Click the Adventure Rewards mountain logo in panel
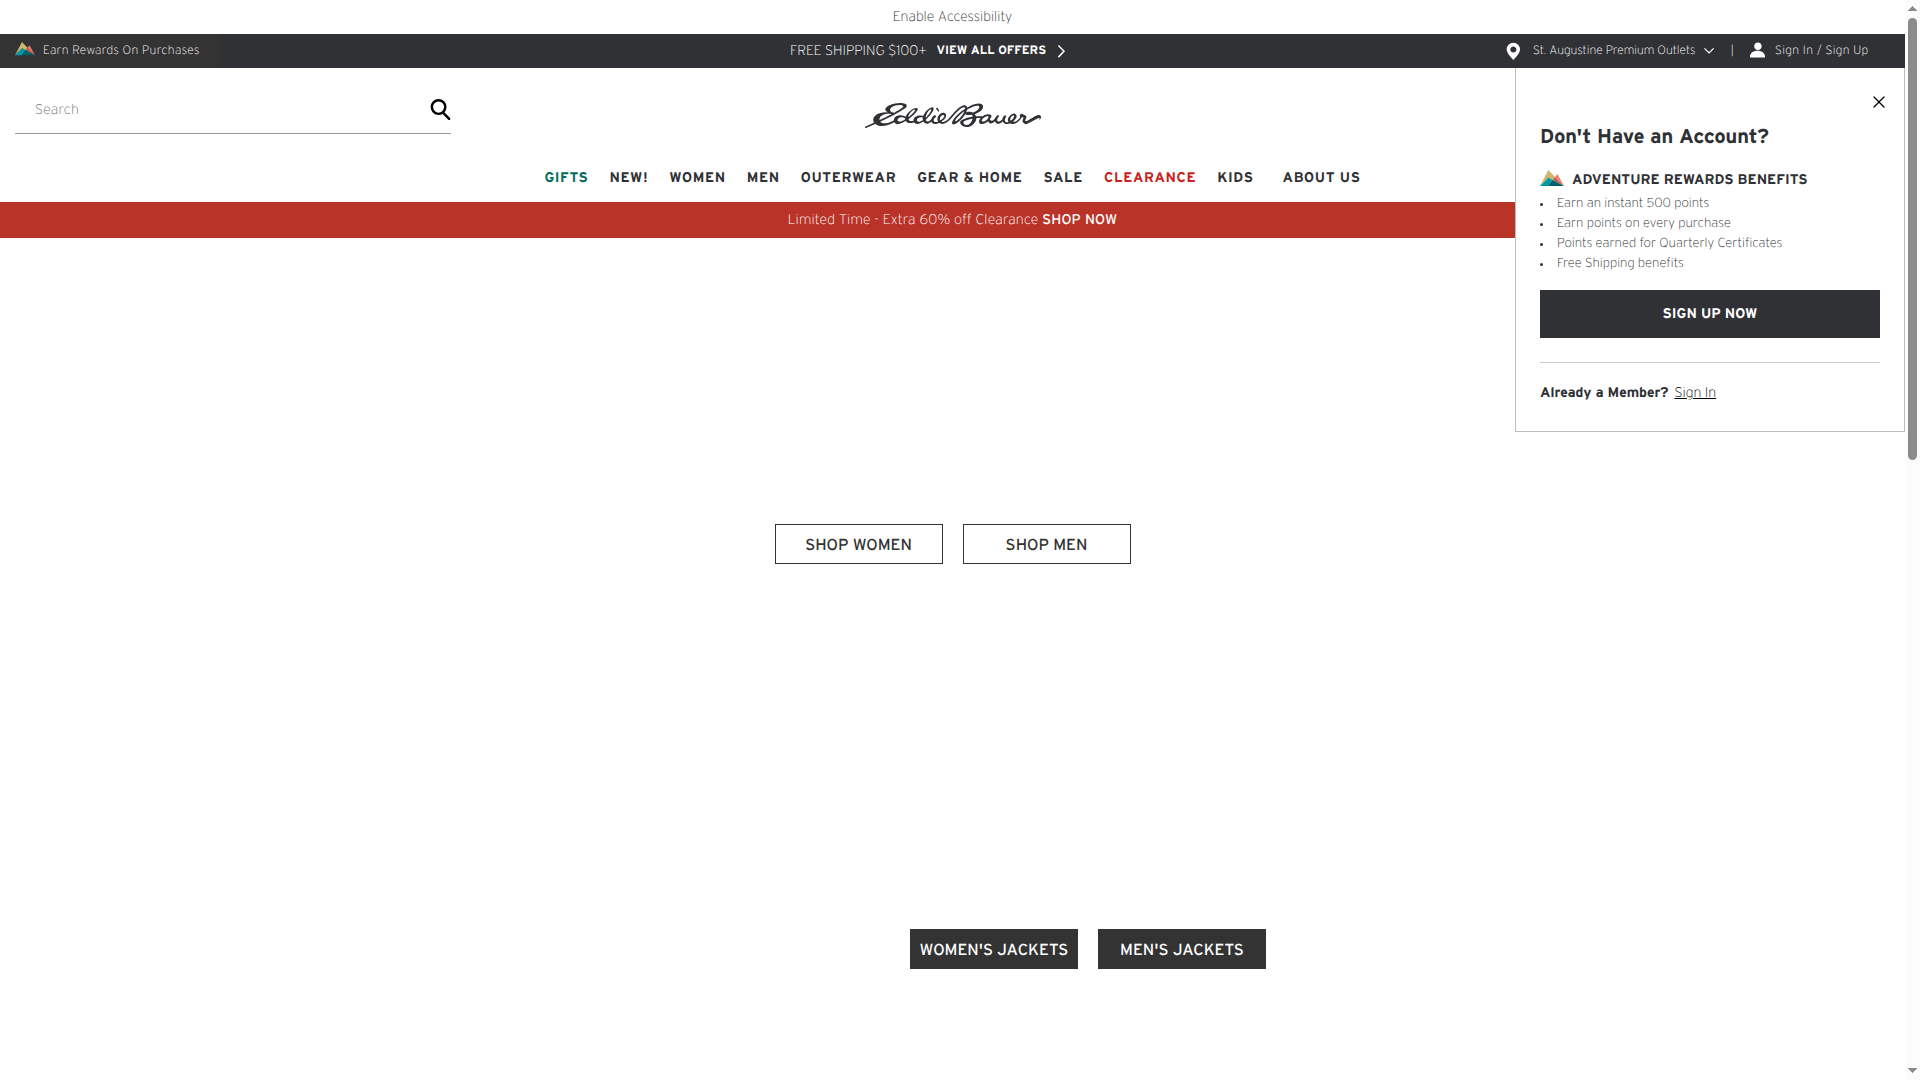This screenshot has width=1920, height=1080. click(x=1552, y=178)
